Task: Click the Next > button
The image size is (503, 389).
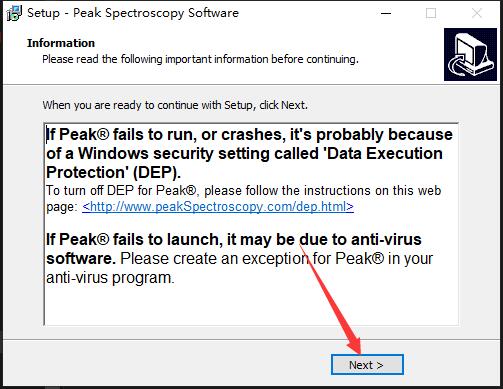Action: pyautogui.click(x=367, y=365)
